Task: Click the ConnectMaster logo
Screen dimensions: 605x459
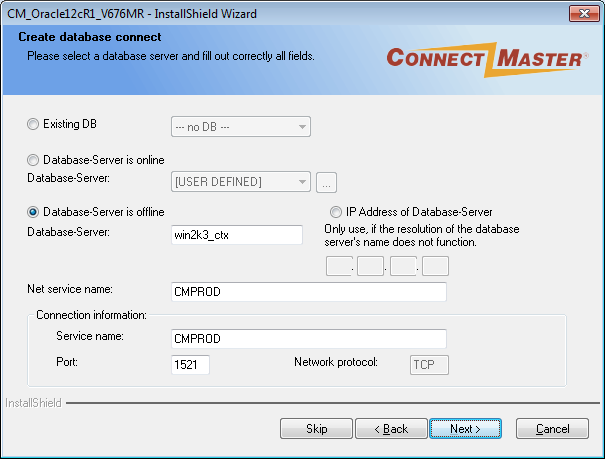Action: pos(488,59)
